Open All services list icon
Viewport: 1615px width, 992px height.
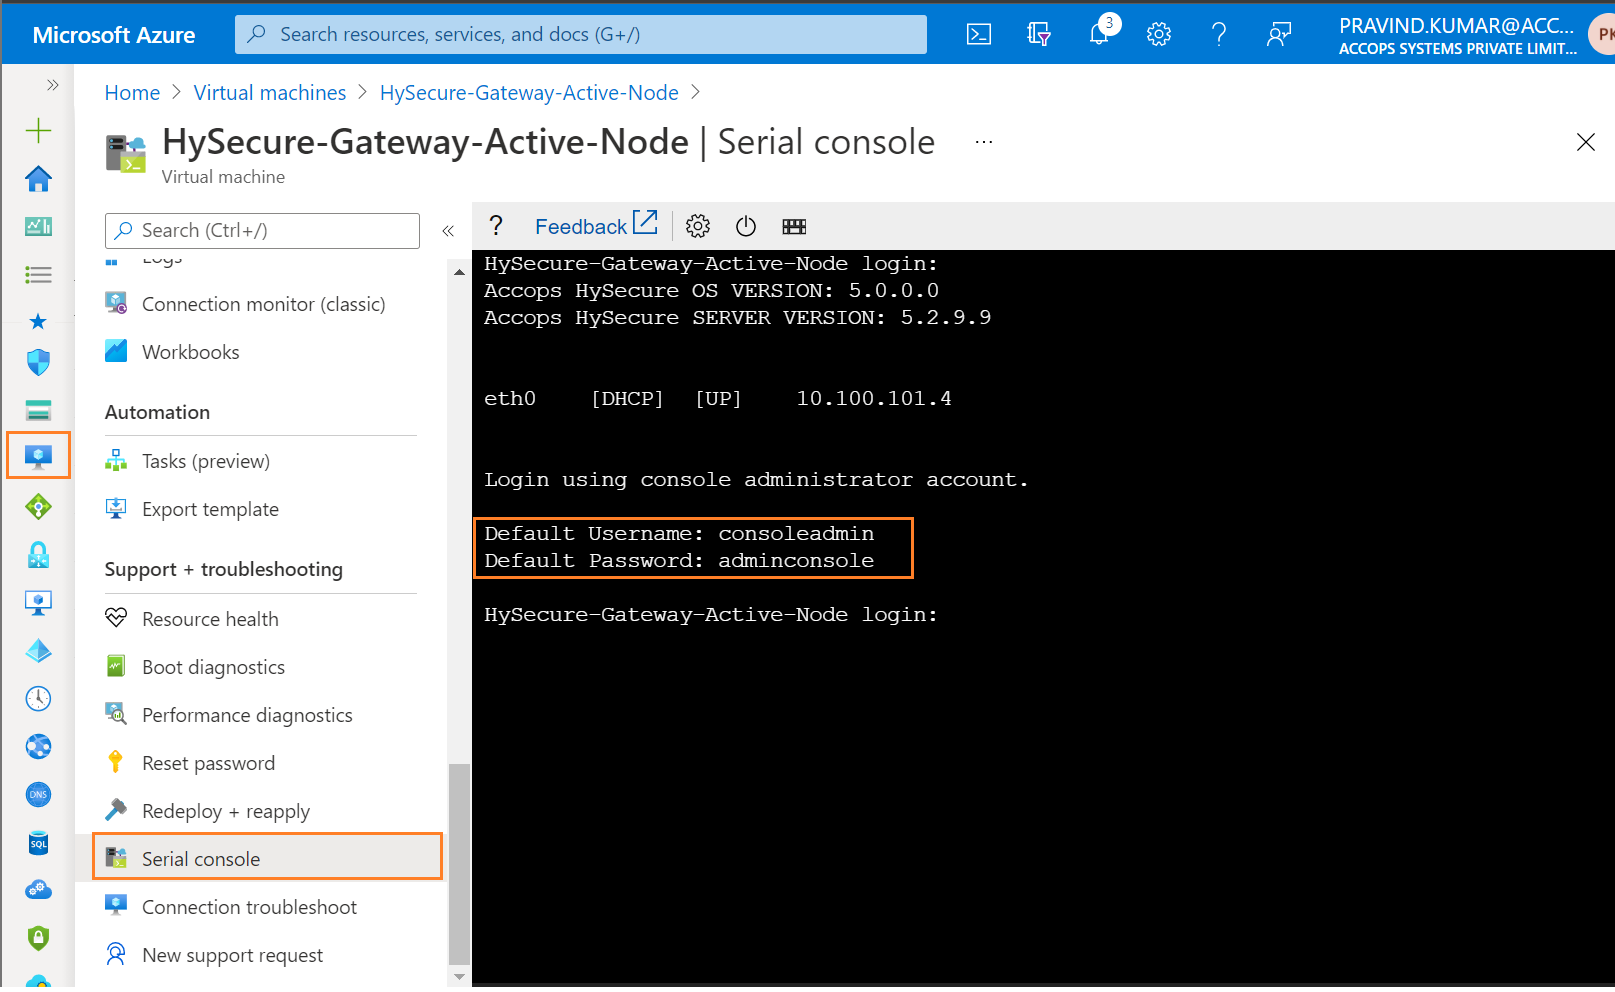click(x=38, y=274)
